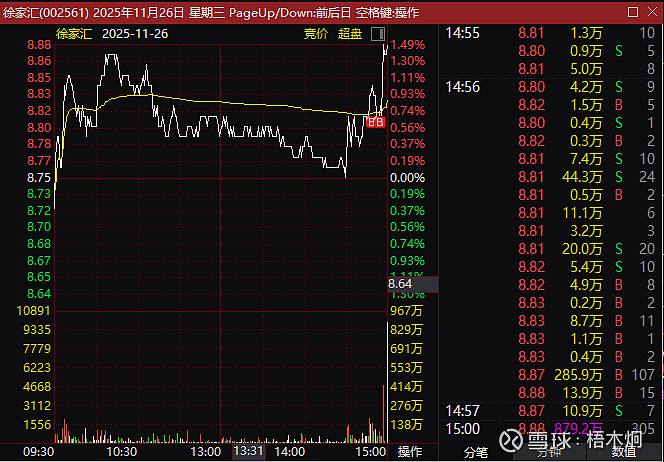Toggle the side panel layout icon
The width and height of the screenshot is (664, 462).
pyautogui.click(x=378, y=34)
